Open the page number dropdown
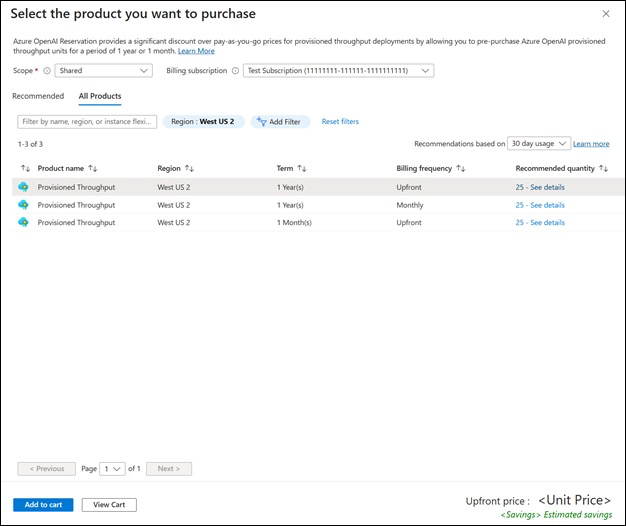The height and width of the screenshot is (526, 626). tap(113, 469)
